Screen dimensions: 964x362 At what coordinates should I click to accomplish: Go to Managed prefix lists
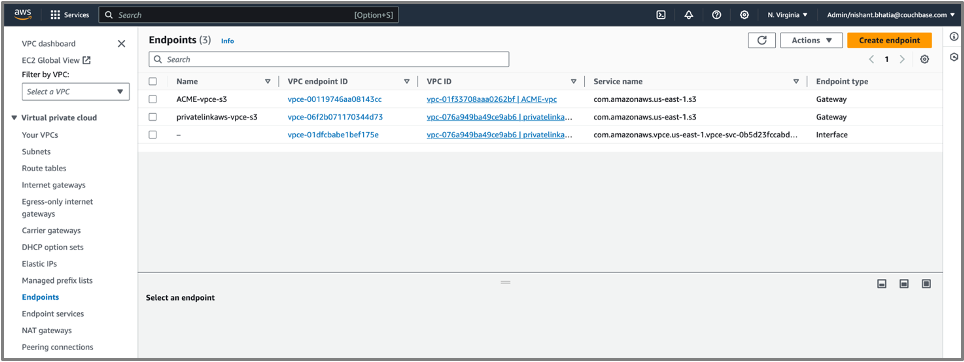tap(57, 280)
